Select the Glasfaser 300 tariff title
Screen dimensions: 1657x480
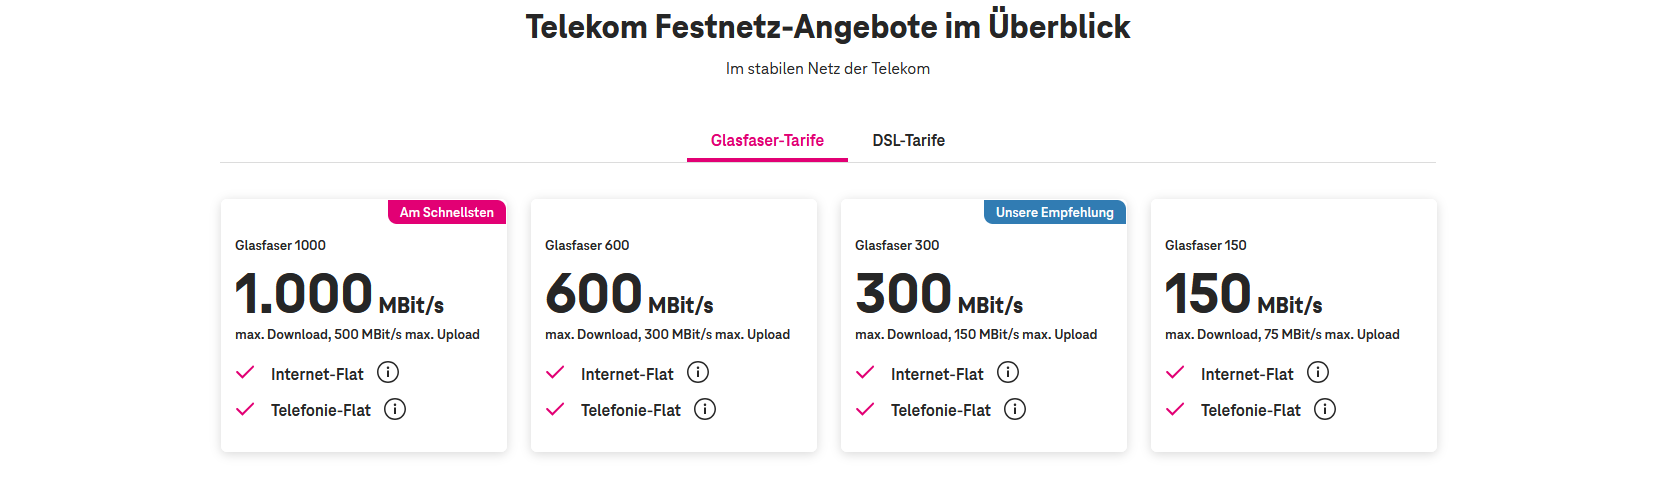(x=897, y=245)
